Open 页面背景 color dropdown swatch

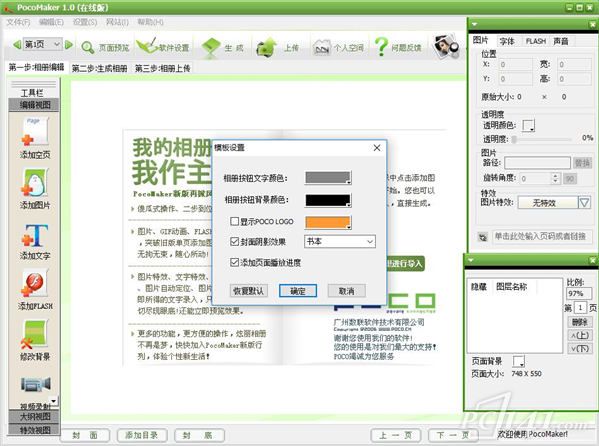(519, 361)
